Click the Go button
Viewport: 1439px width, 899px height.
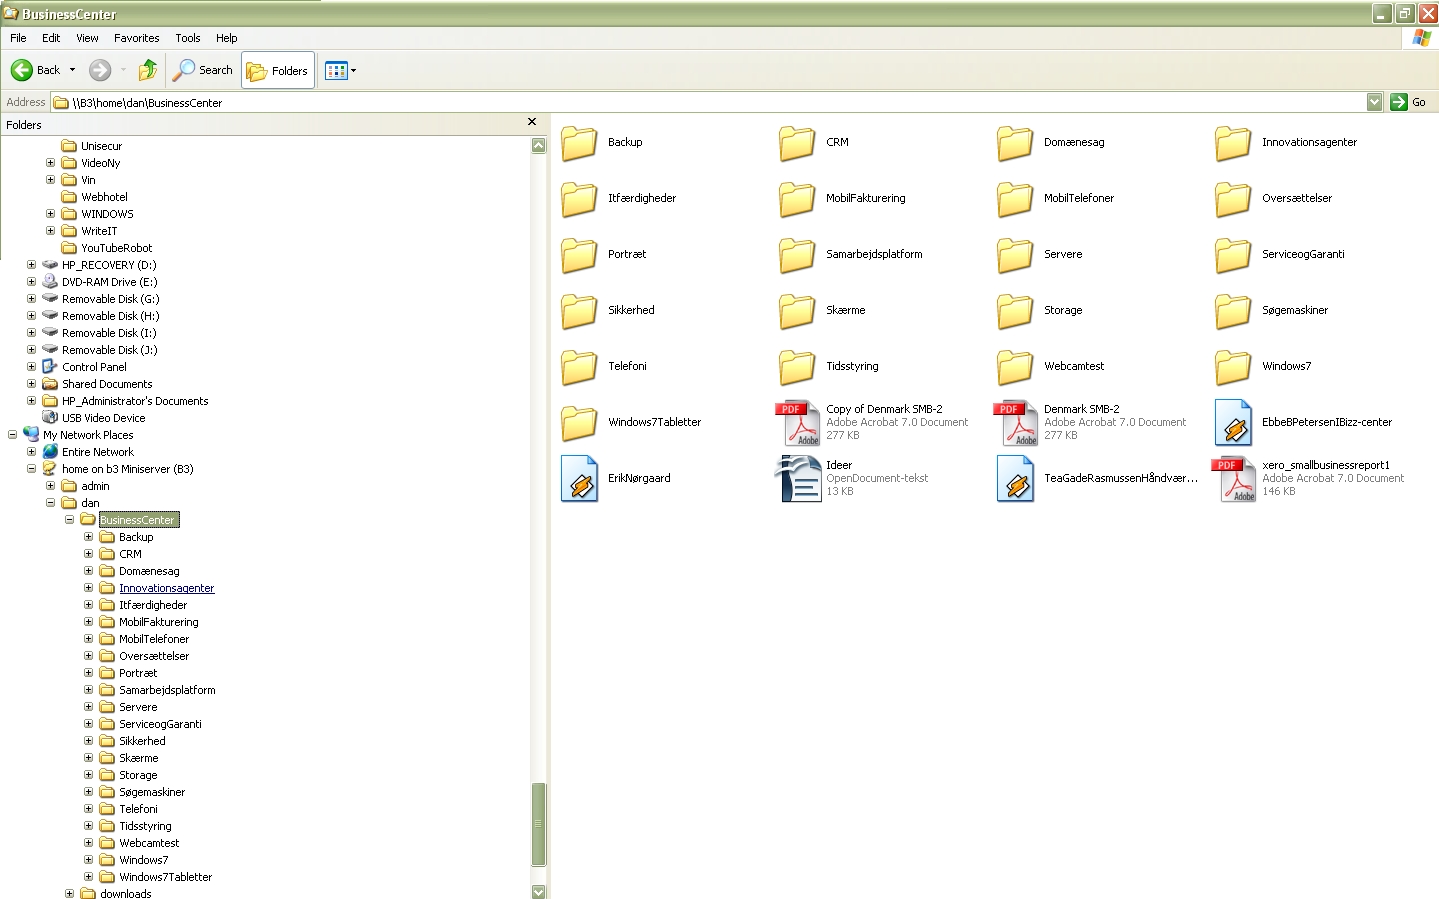[1408, 102]
